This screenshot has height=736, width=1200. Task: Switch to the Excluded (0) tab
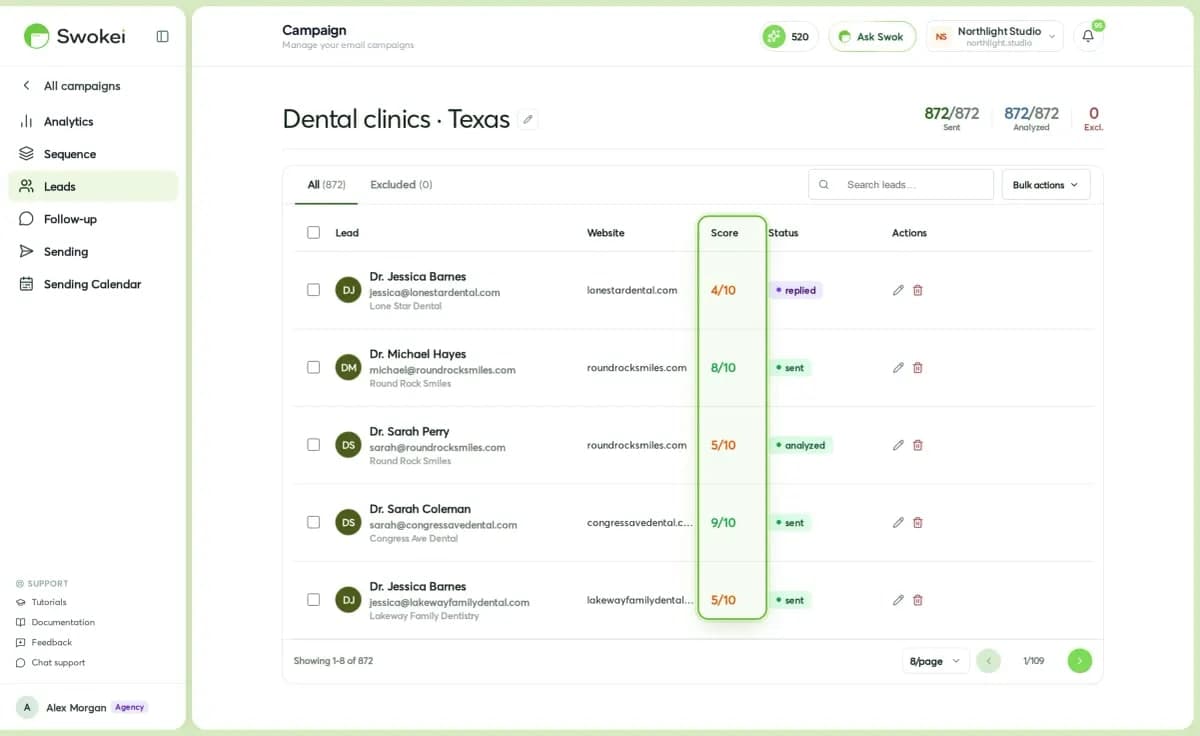click(x=401, y=185)
